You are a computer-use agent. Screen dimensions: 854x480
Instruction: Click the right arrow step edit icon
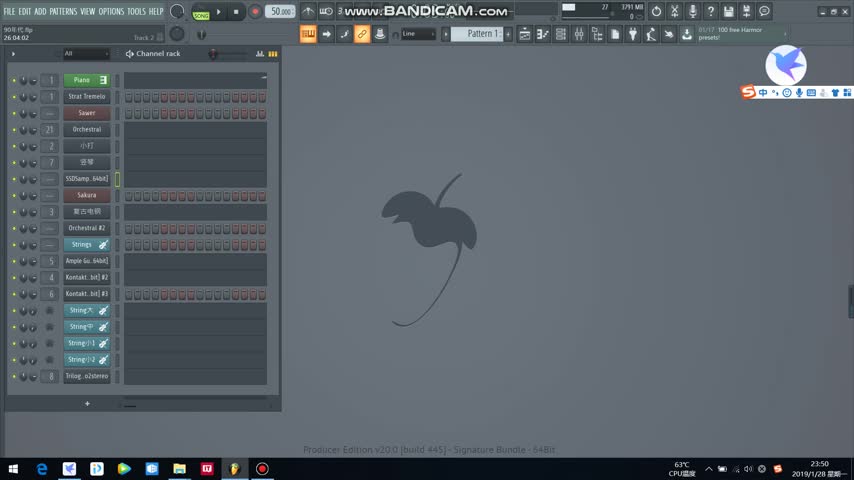[x=326, y=34]
